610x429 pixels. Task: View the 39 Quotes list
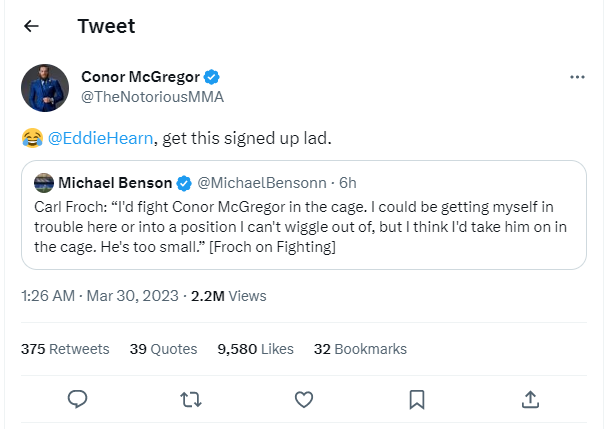click(x=152, y=349)
